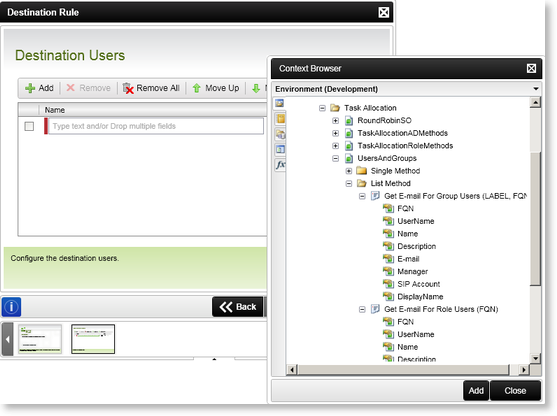The image size is (557, 416).
Task: Click the Remove All trash icon
Action: click(128, 88)
